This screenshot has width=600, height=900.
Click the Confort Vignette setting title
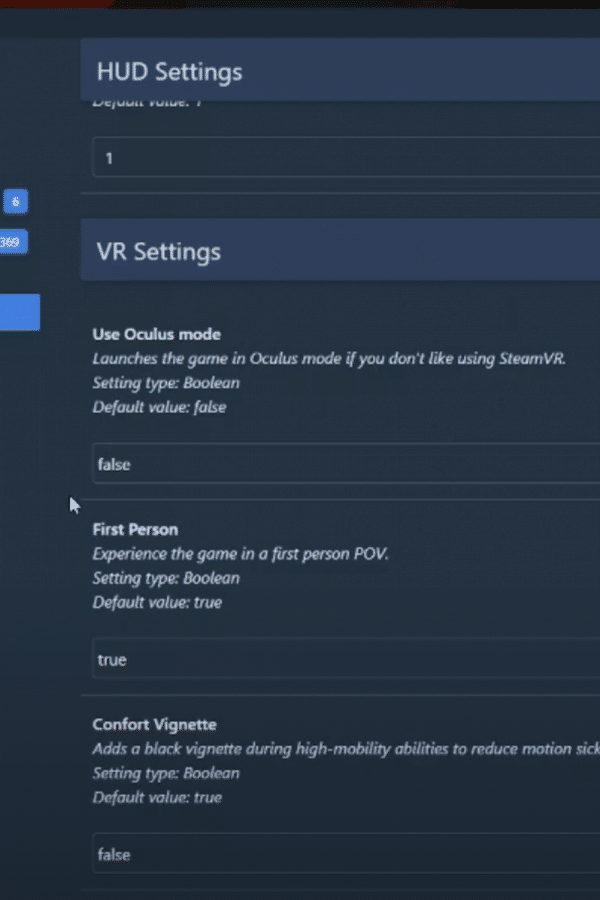(x=154, y=724)
